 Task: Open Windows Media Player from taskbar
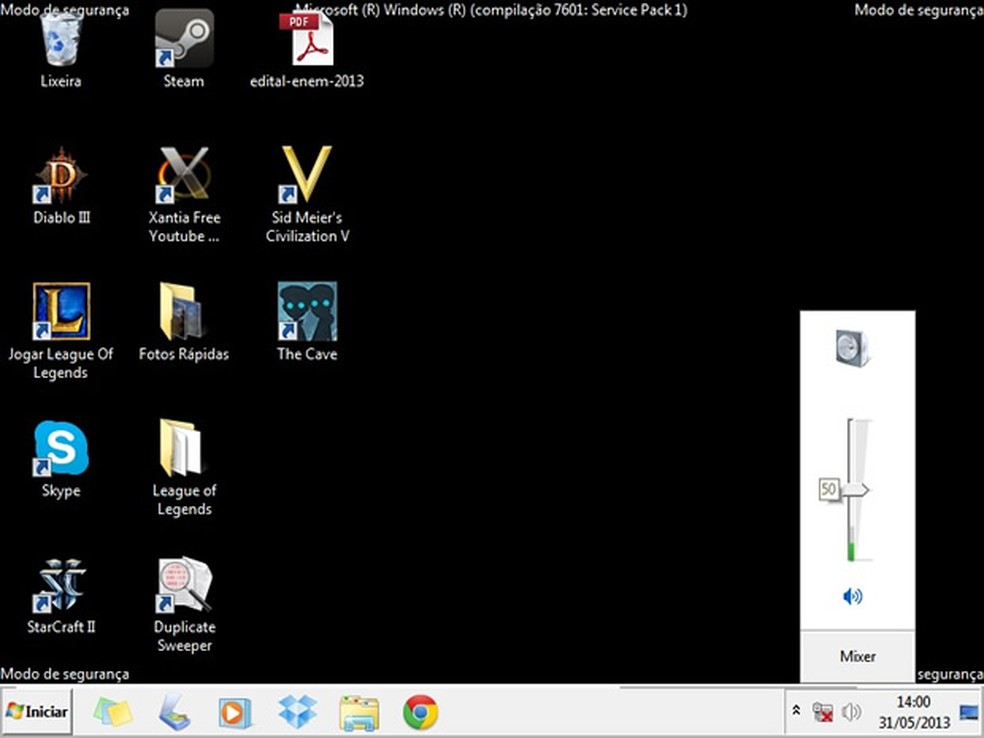click(x=235, y=712)
